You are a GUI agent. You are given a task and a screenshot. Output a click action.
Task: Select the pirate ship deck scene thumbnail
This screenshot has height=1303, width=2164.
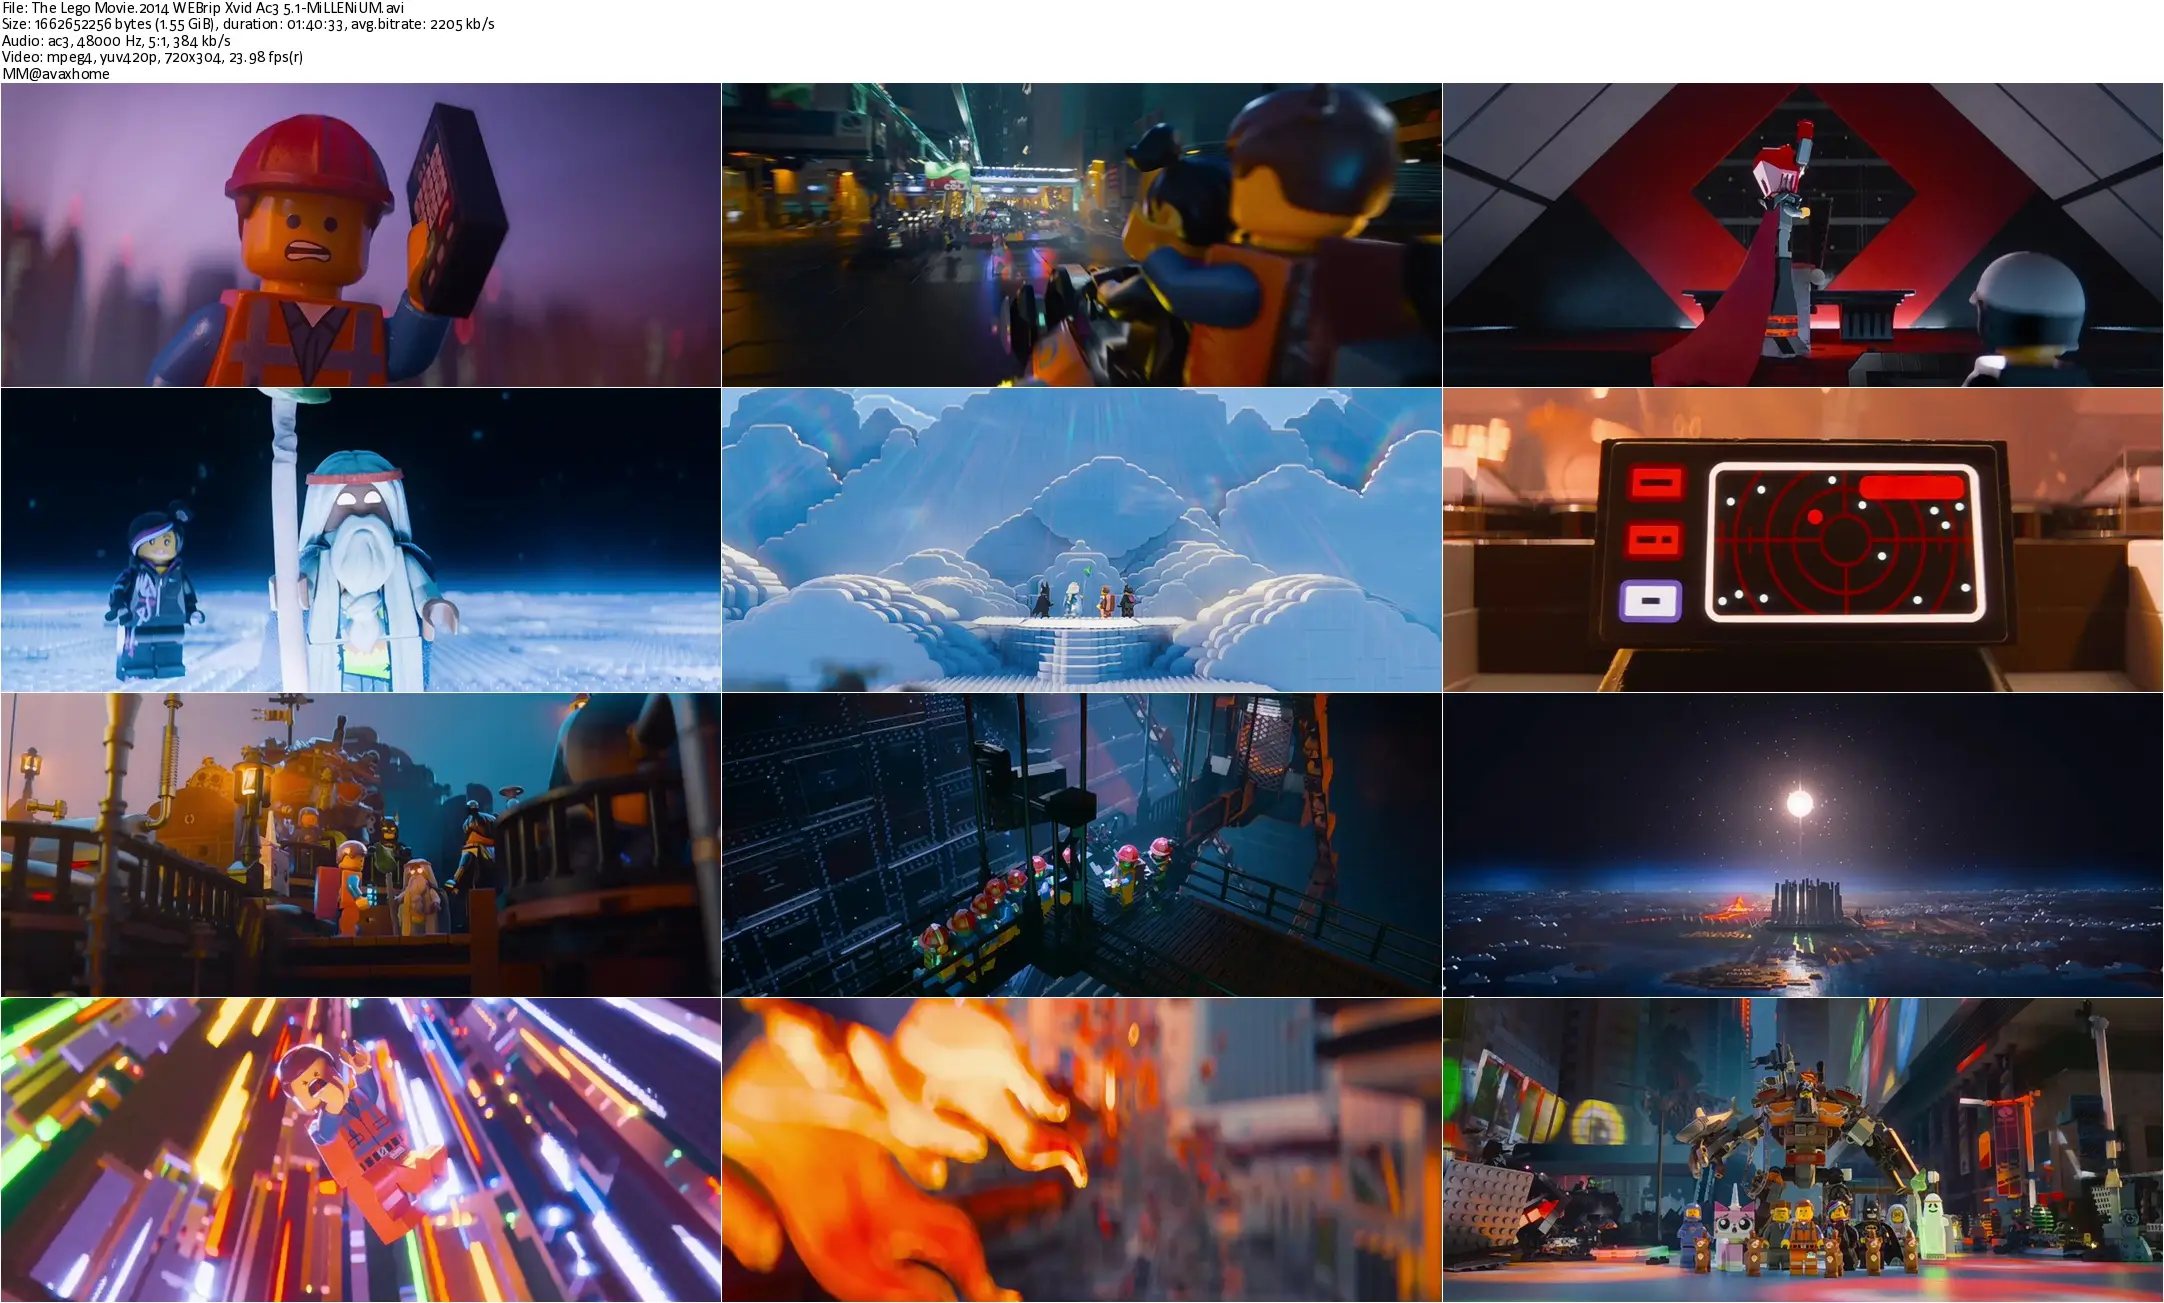coord(360,845)
